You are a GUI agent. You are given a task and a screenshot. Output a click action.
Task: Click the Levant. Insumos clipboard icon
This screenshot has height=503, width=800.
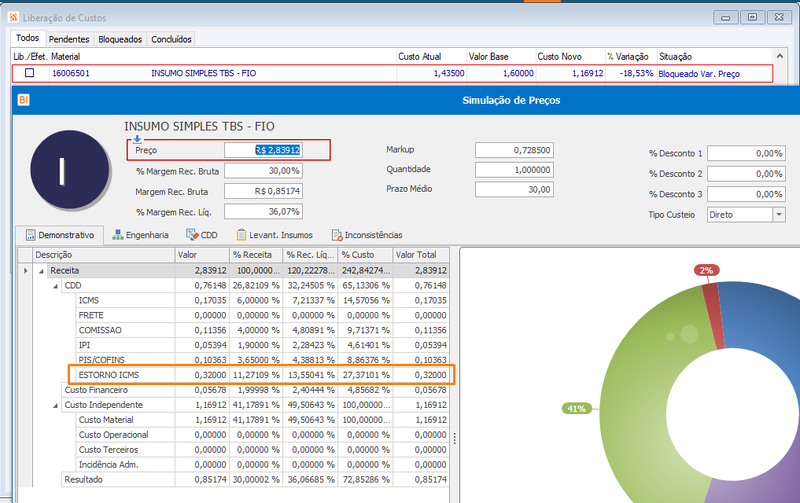(241, 235)
